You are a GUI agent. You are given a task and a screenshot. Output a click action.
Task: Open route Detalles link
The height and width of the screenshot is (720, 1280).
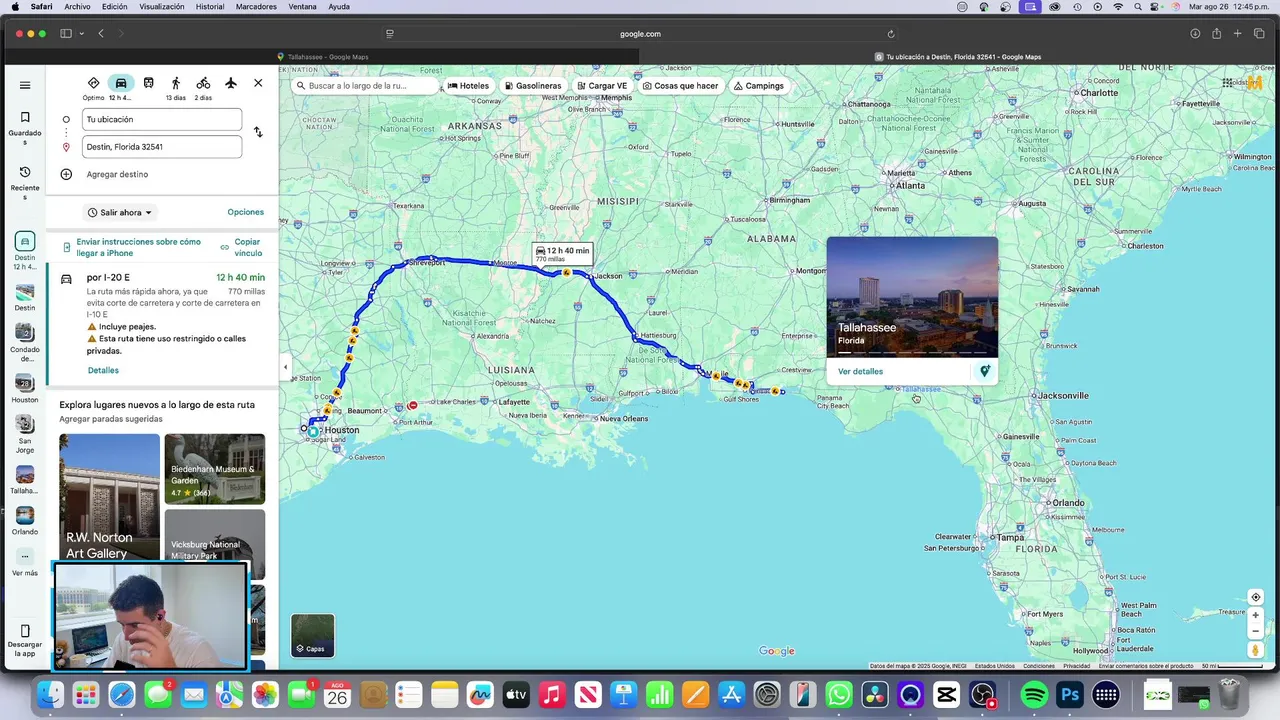point(103,370)
